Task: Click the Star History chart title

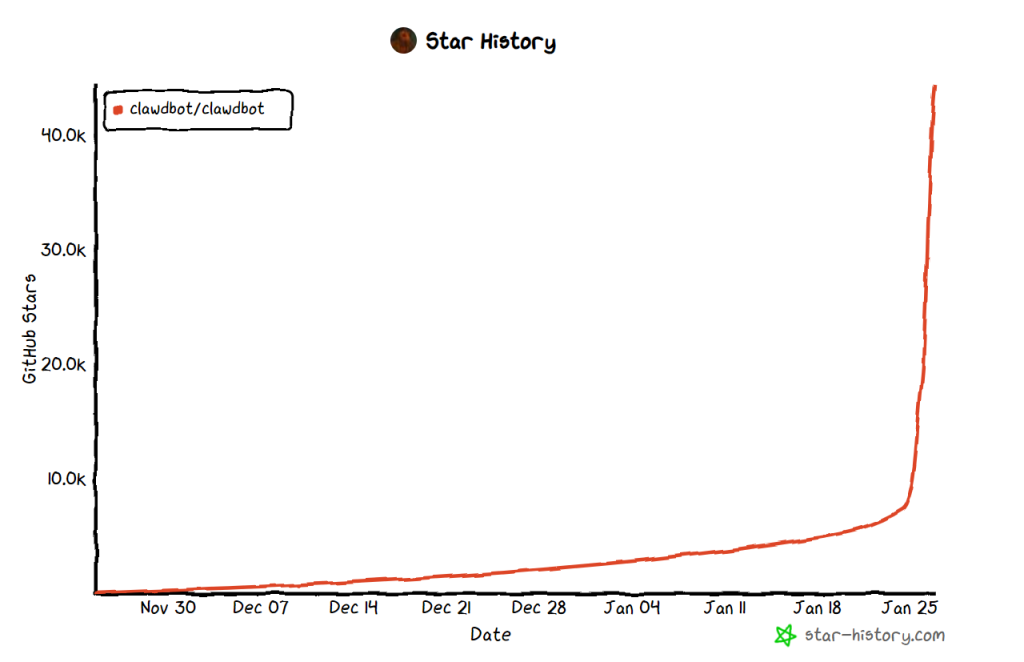Action: tap(490, 41)
